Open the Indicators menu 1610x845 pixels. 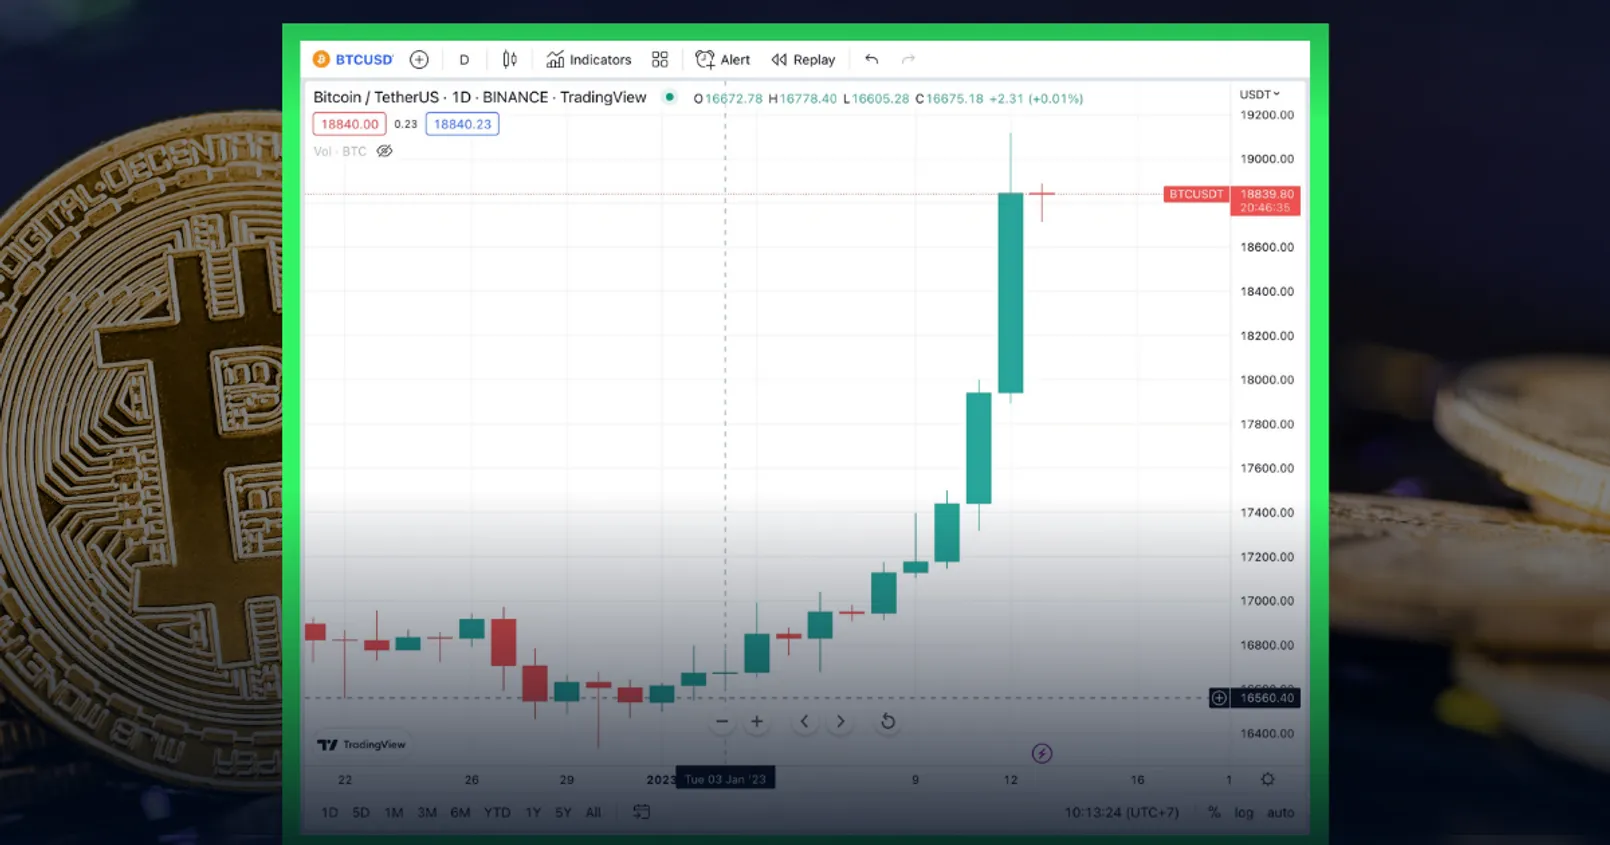coord(589,60)
